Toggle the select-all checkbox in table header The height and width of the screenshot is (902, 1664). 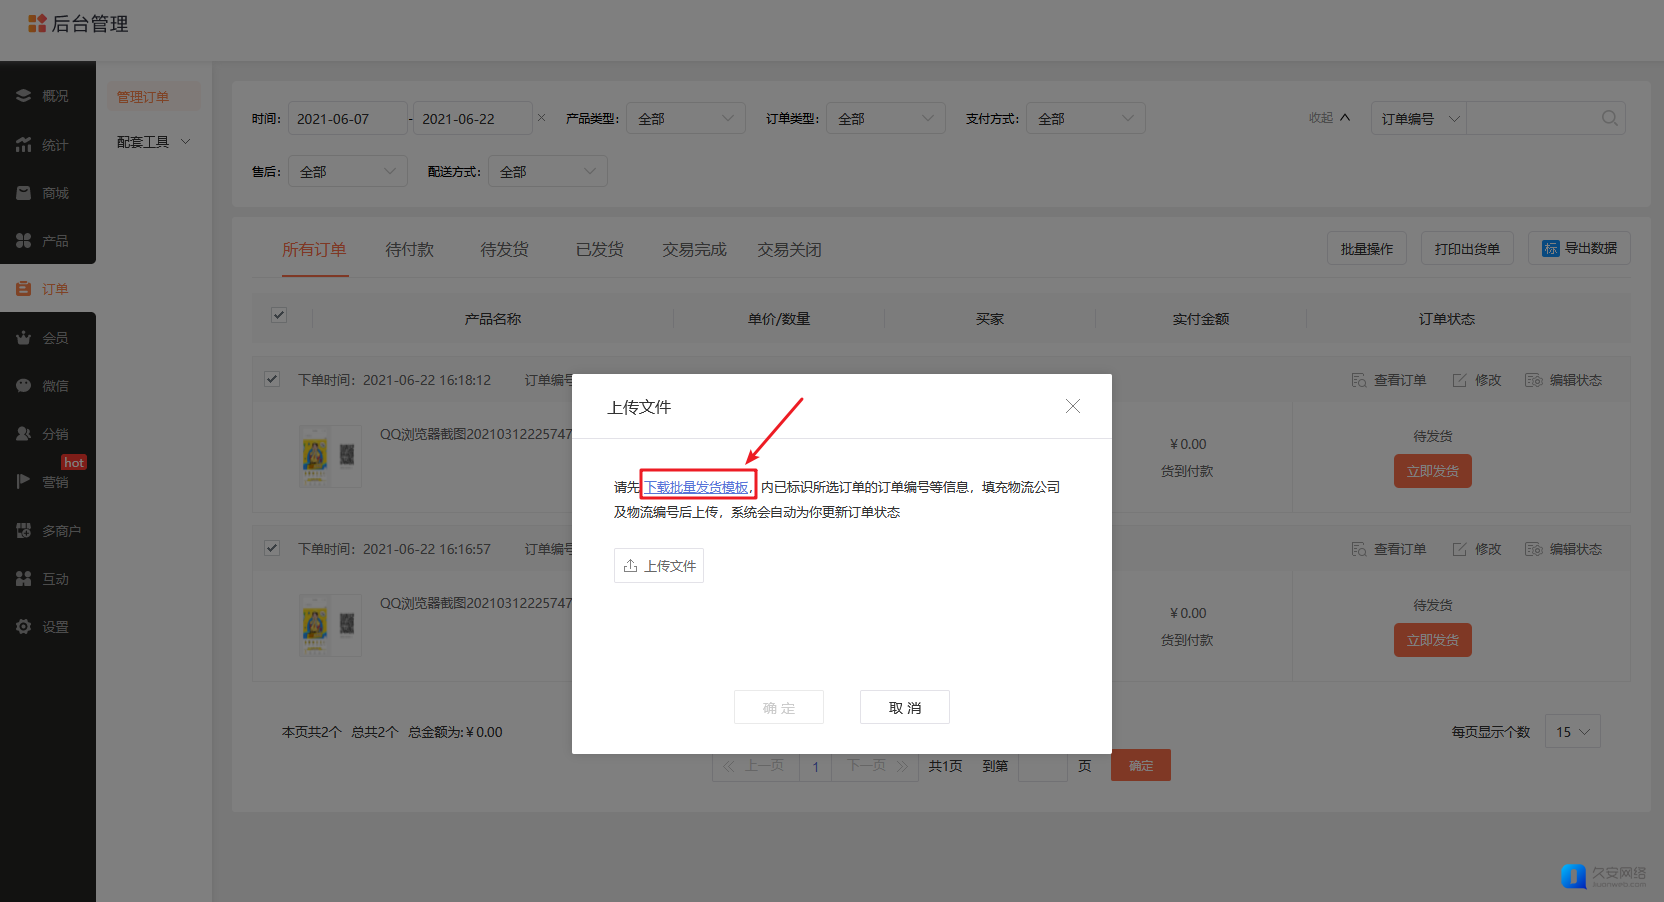(279, 315)
